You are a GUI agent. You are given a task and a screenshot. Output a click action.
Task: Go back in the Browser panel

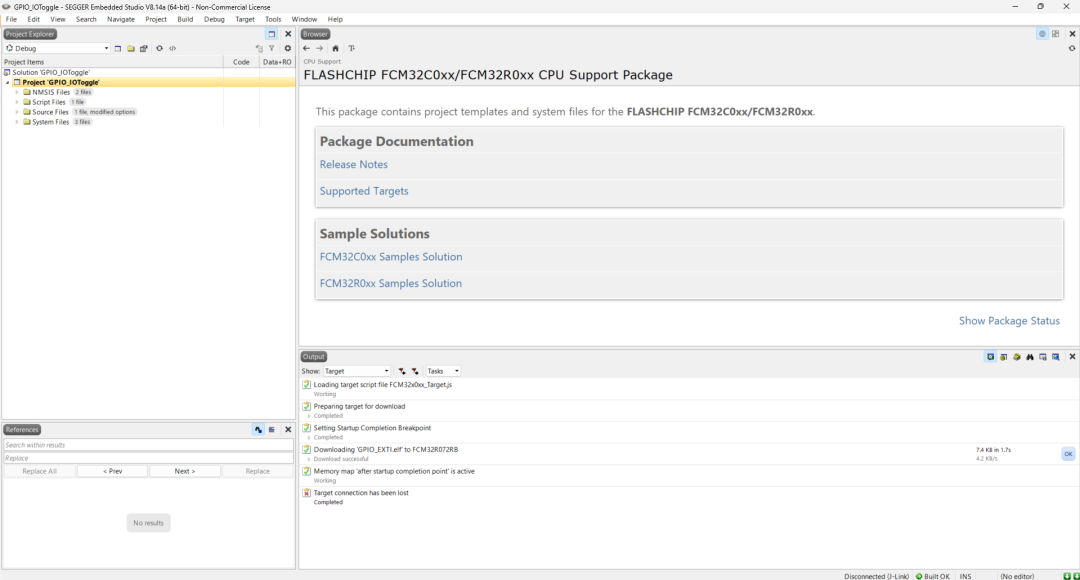point(307,48)
